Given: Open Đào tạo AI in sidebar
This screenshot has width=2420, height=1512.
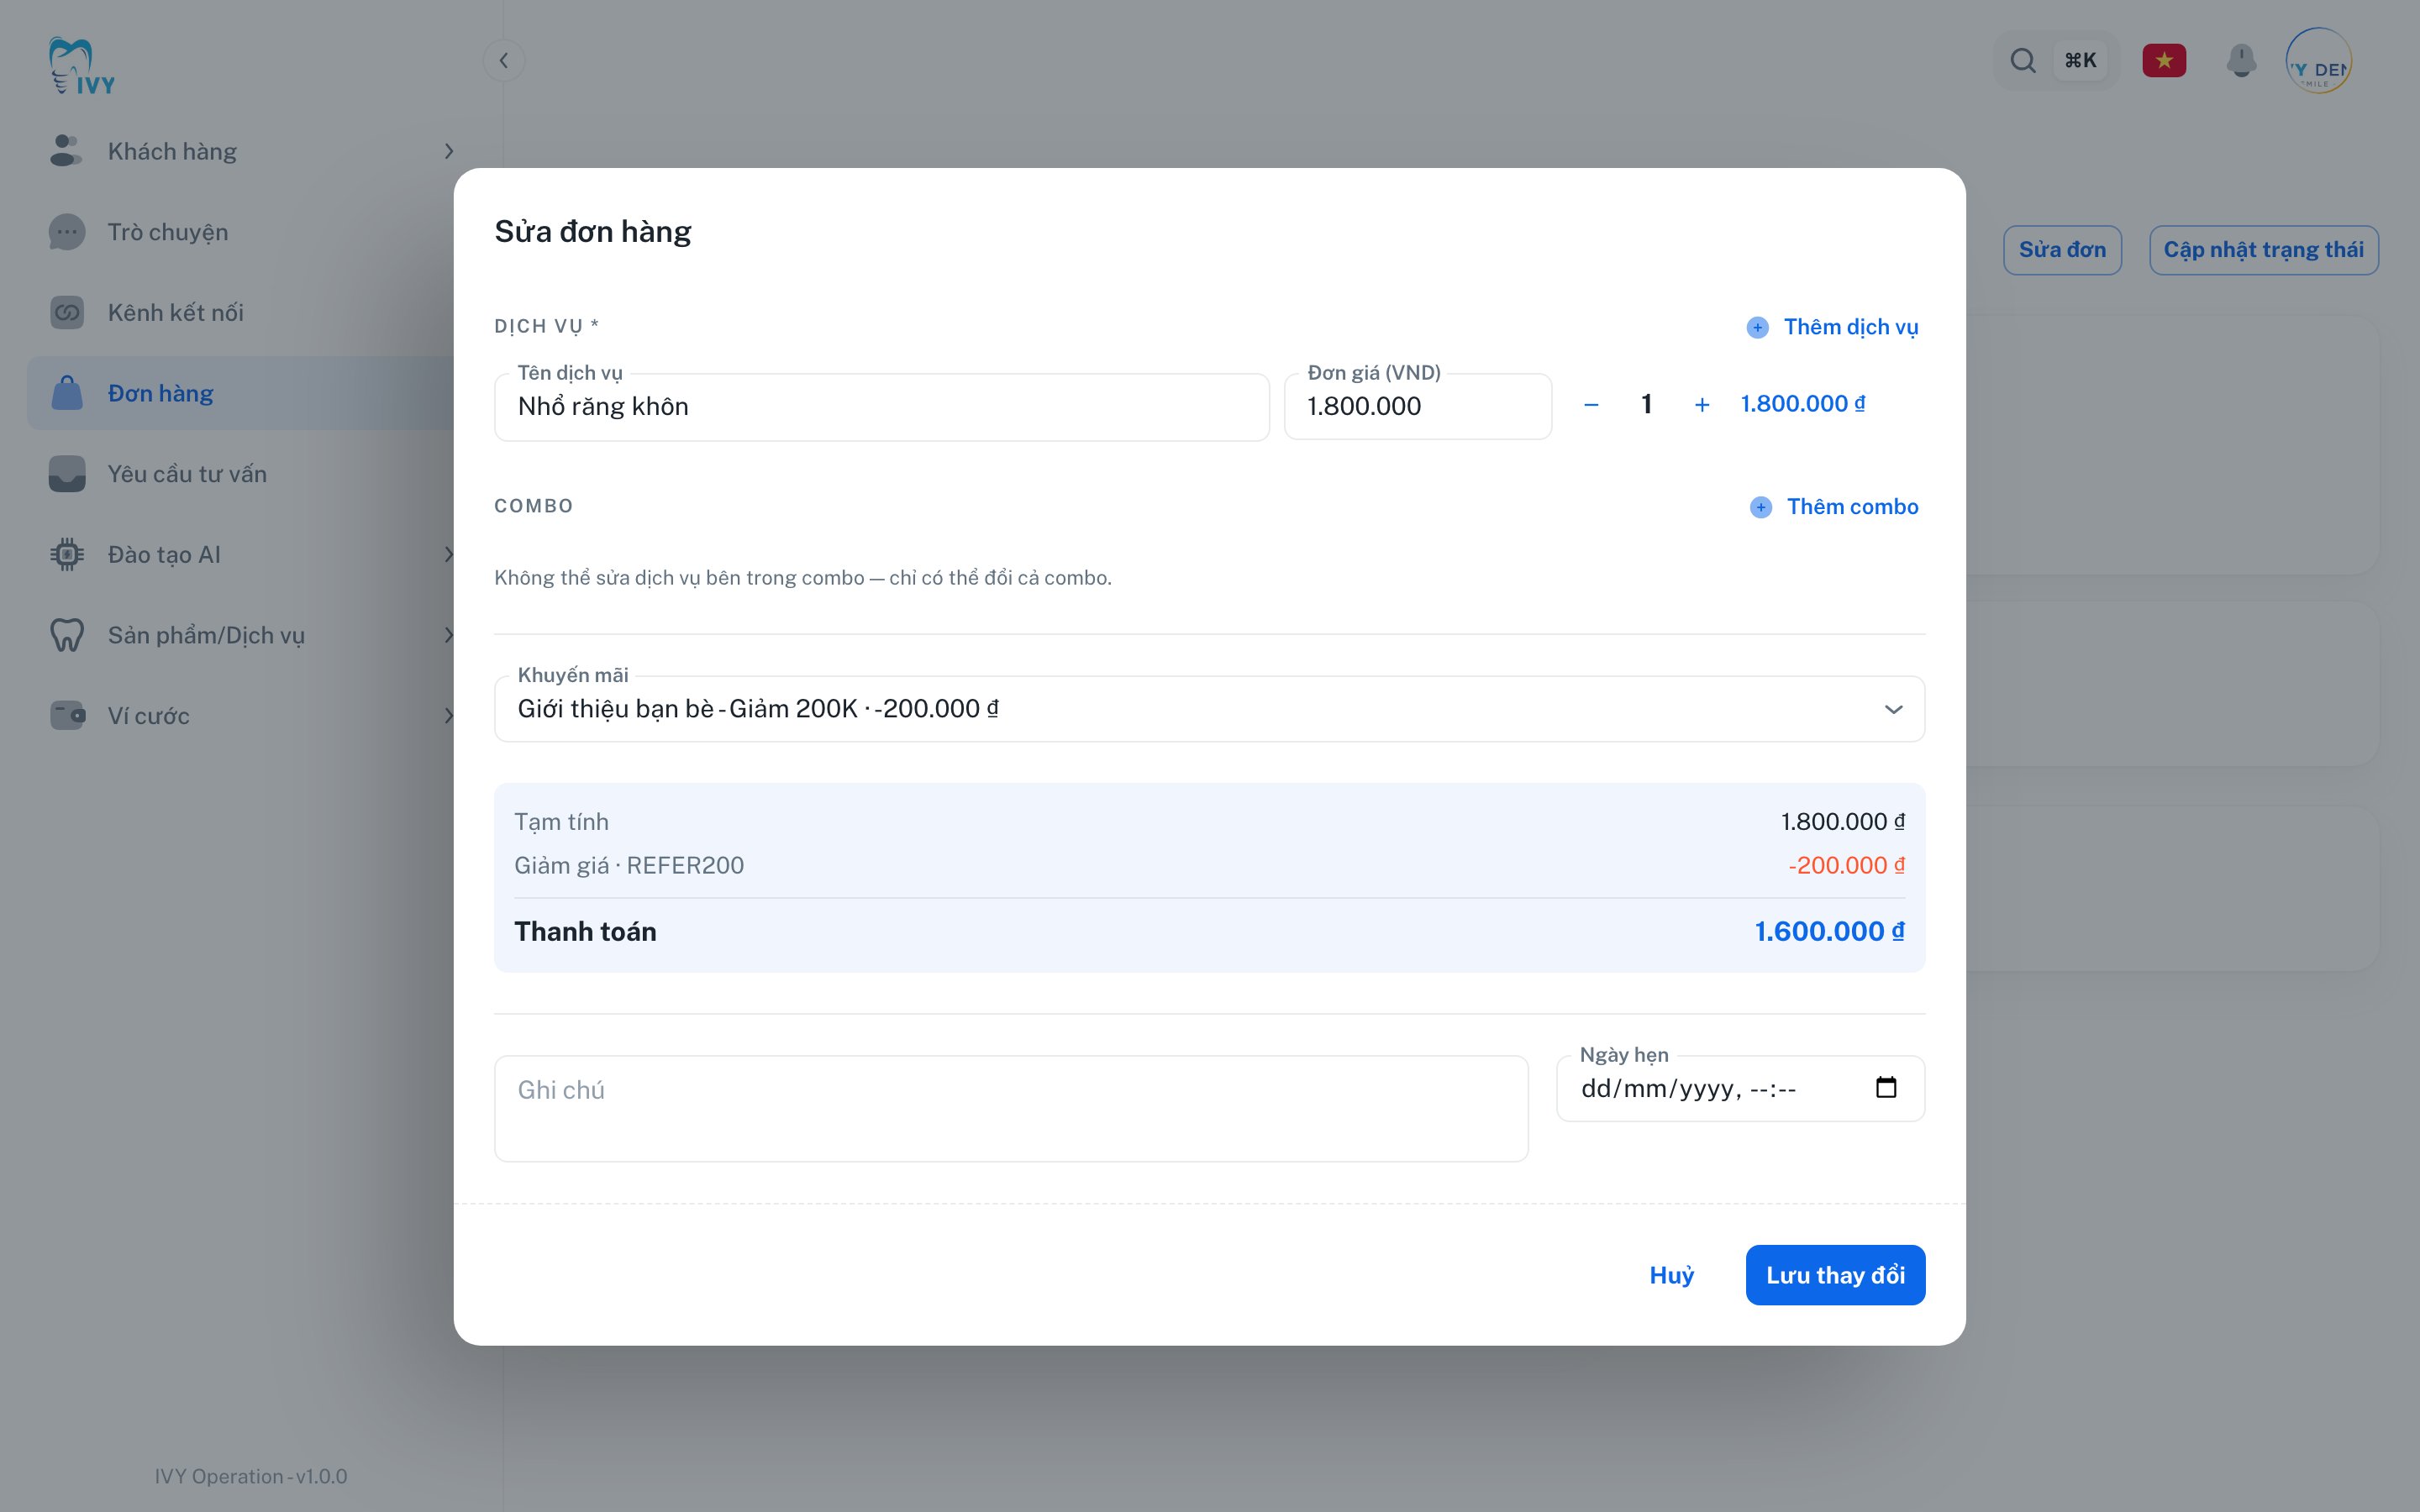Looking at the screenshot, I should click(x=241, y=555).
